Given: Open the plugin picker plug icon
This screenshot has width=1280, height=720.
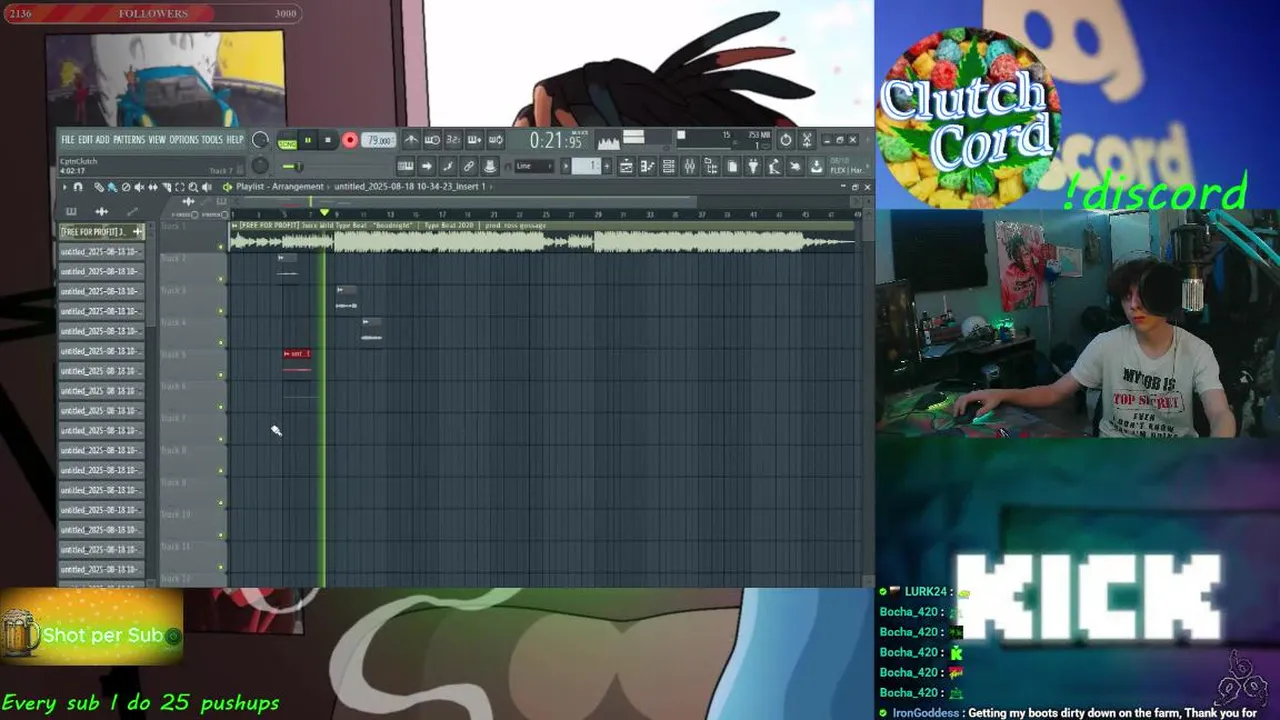Looking at the screenshot, I should click(x=753, y=166).
